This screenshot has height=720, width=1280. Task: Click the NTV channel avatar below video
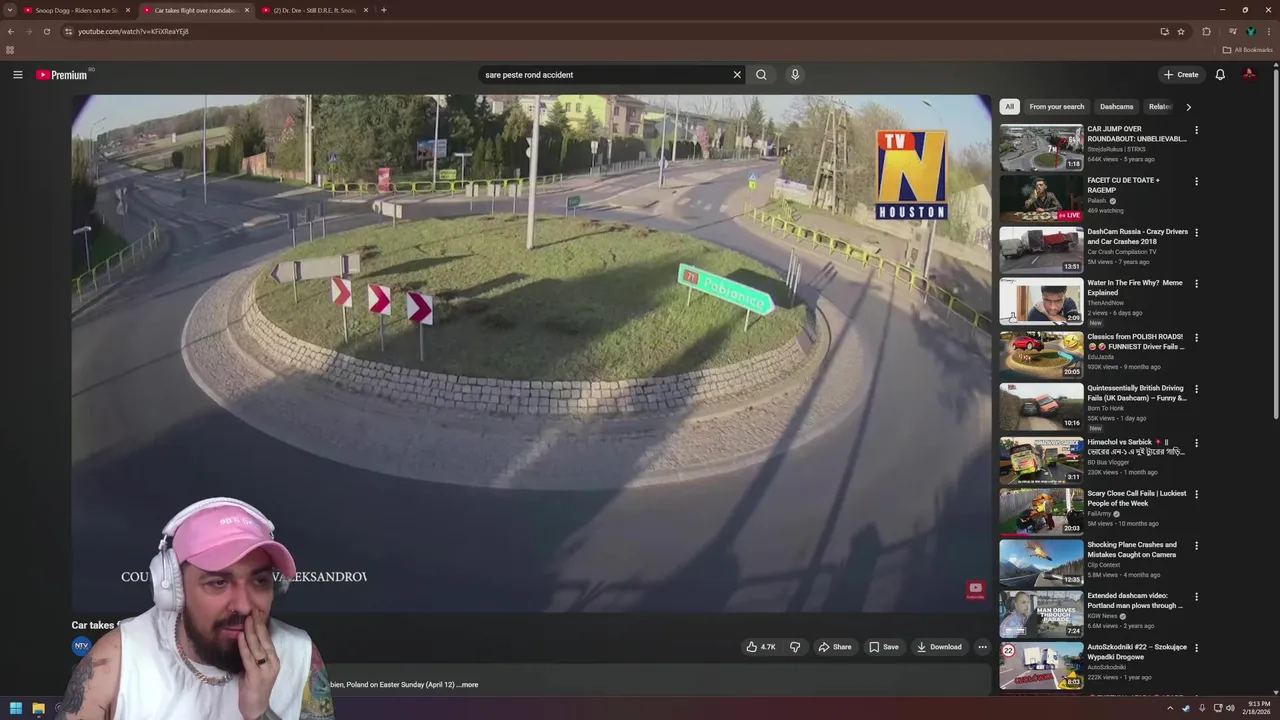(81, 646)
